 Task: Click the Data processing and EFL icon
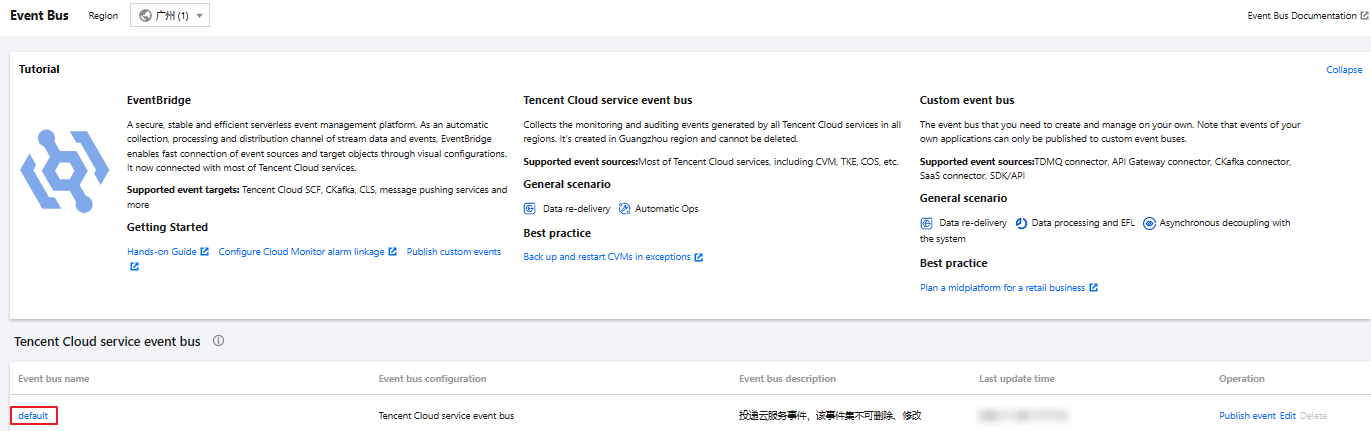tap(1021, 223)
